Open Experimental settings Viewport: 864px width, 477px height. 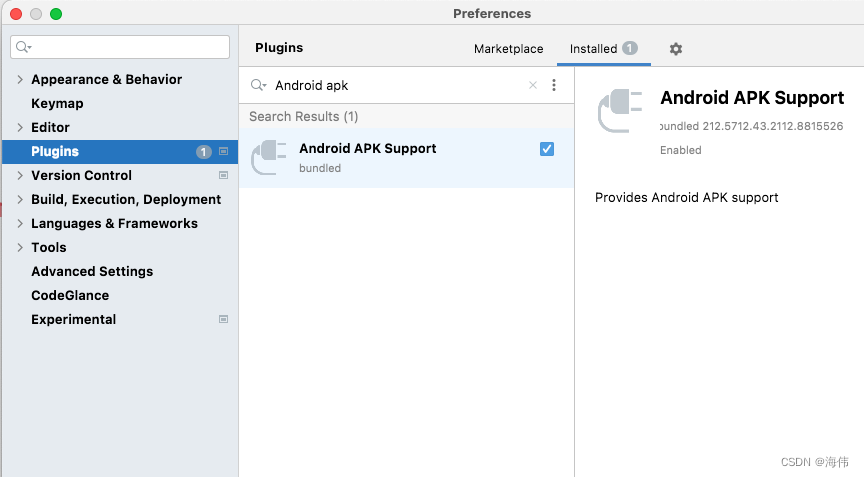pyautogui.click(x=73, y=319)
